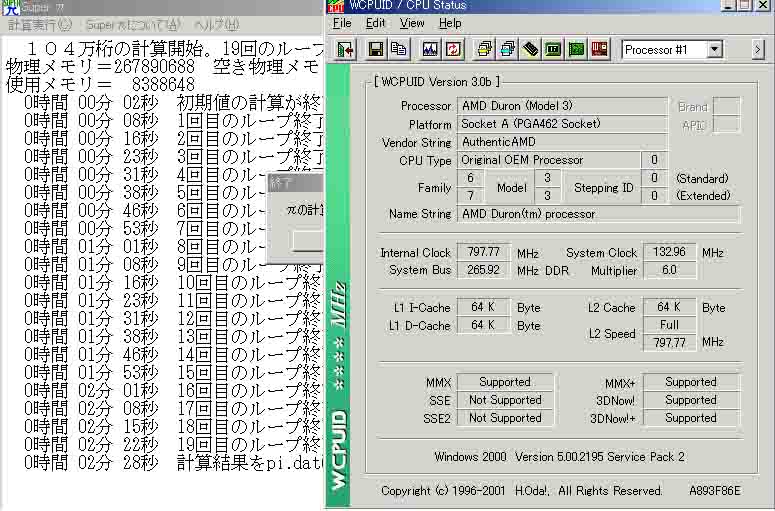Screen dimensions: 775x511
Task: Click the 19回目のループ line in Super PI
Action: point(173,445)
